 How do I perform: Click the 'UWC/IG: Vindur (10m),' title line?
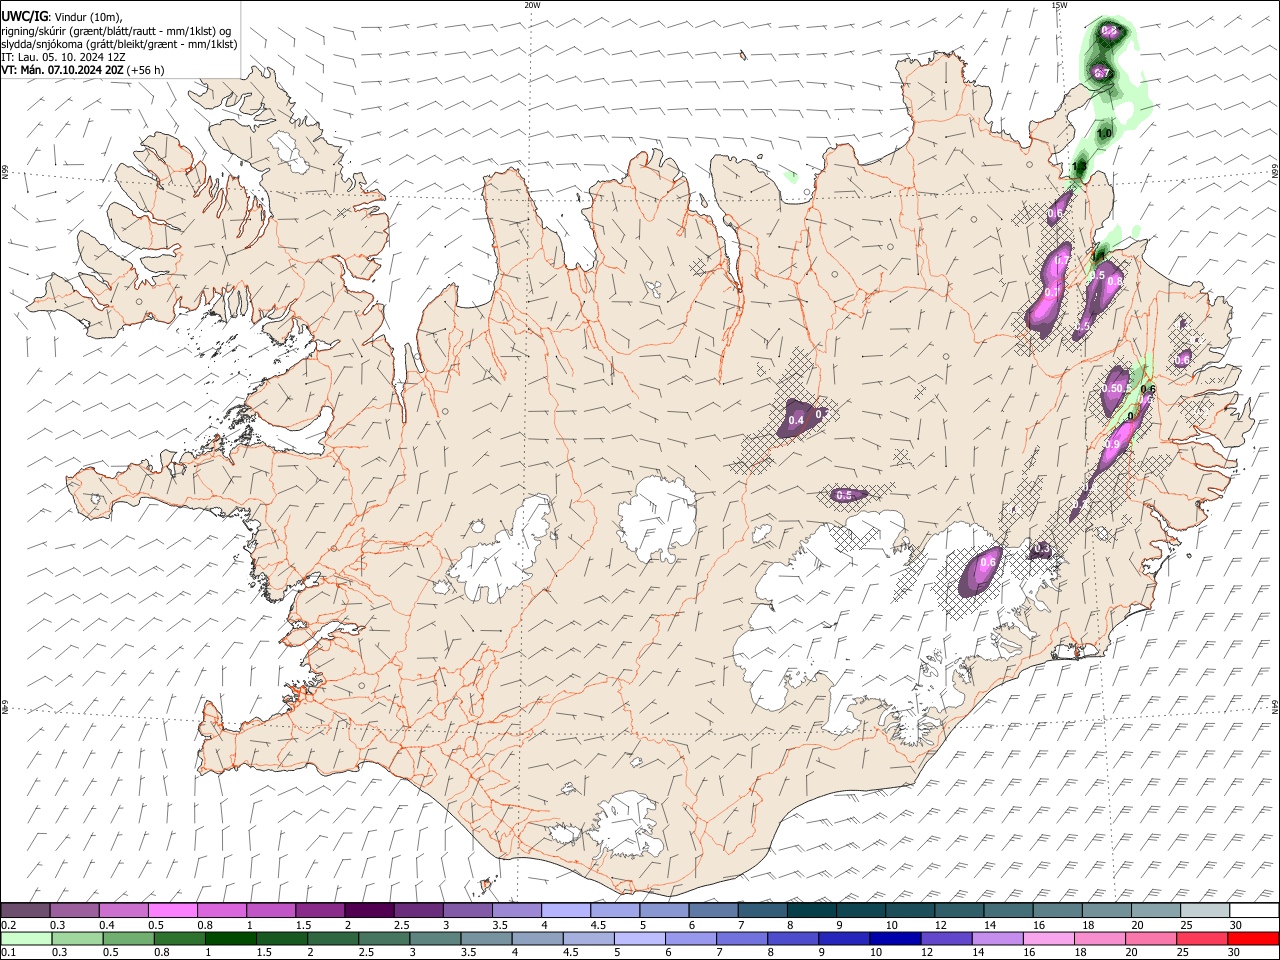62,17
